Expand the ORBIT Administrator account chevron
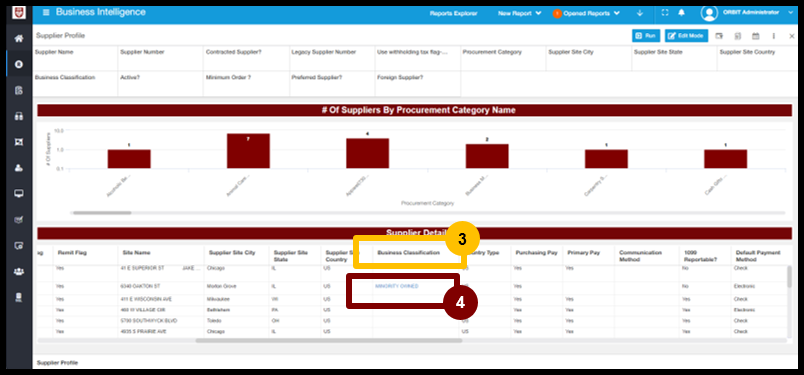 tap(790, 13)
